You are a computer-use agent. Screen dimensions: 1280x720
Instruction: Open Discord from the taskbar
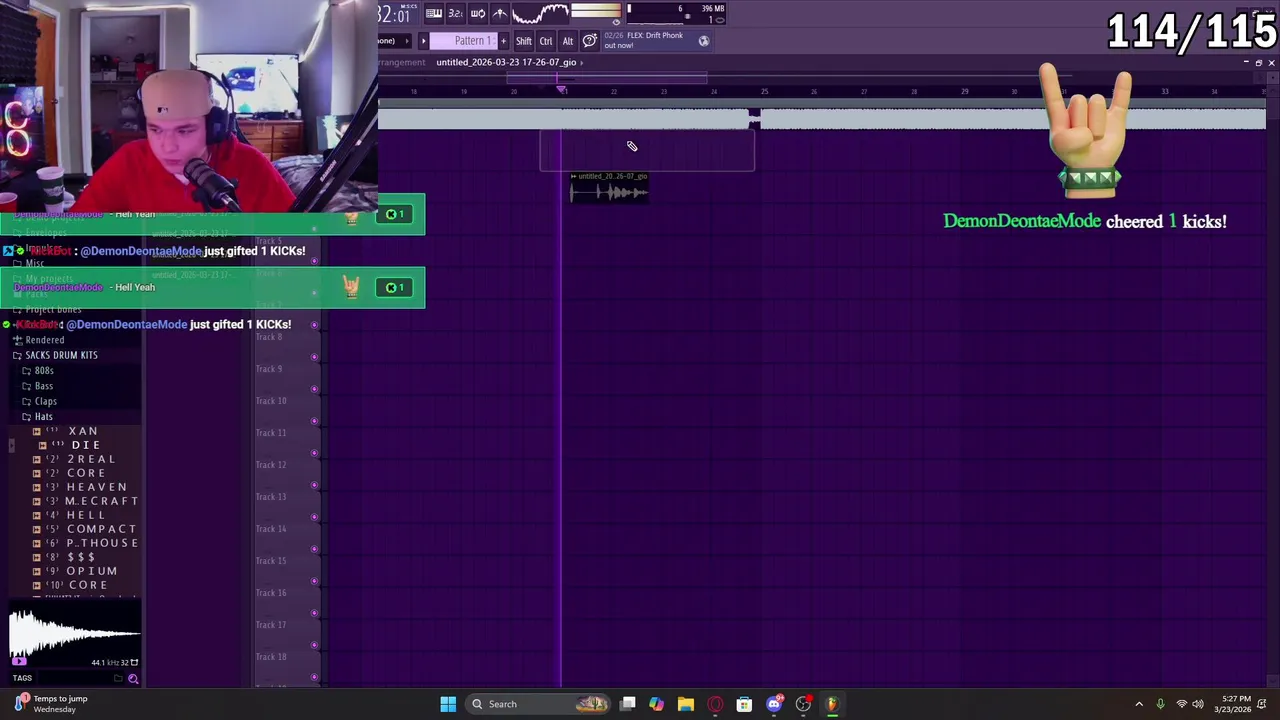pos(773,704)
